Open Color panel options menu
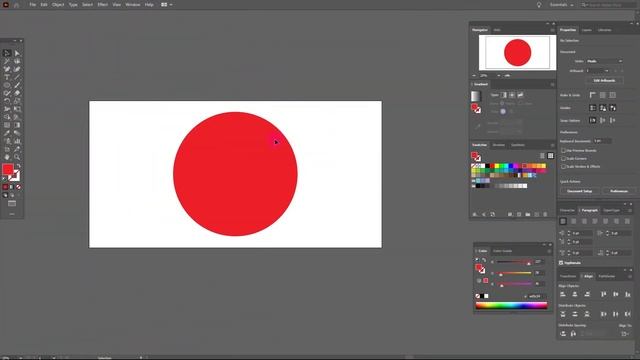This screenshot has height=360, width=640. [x=549, y=251]
